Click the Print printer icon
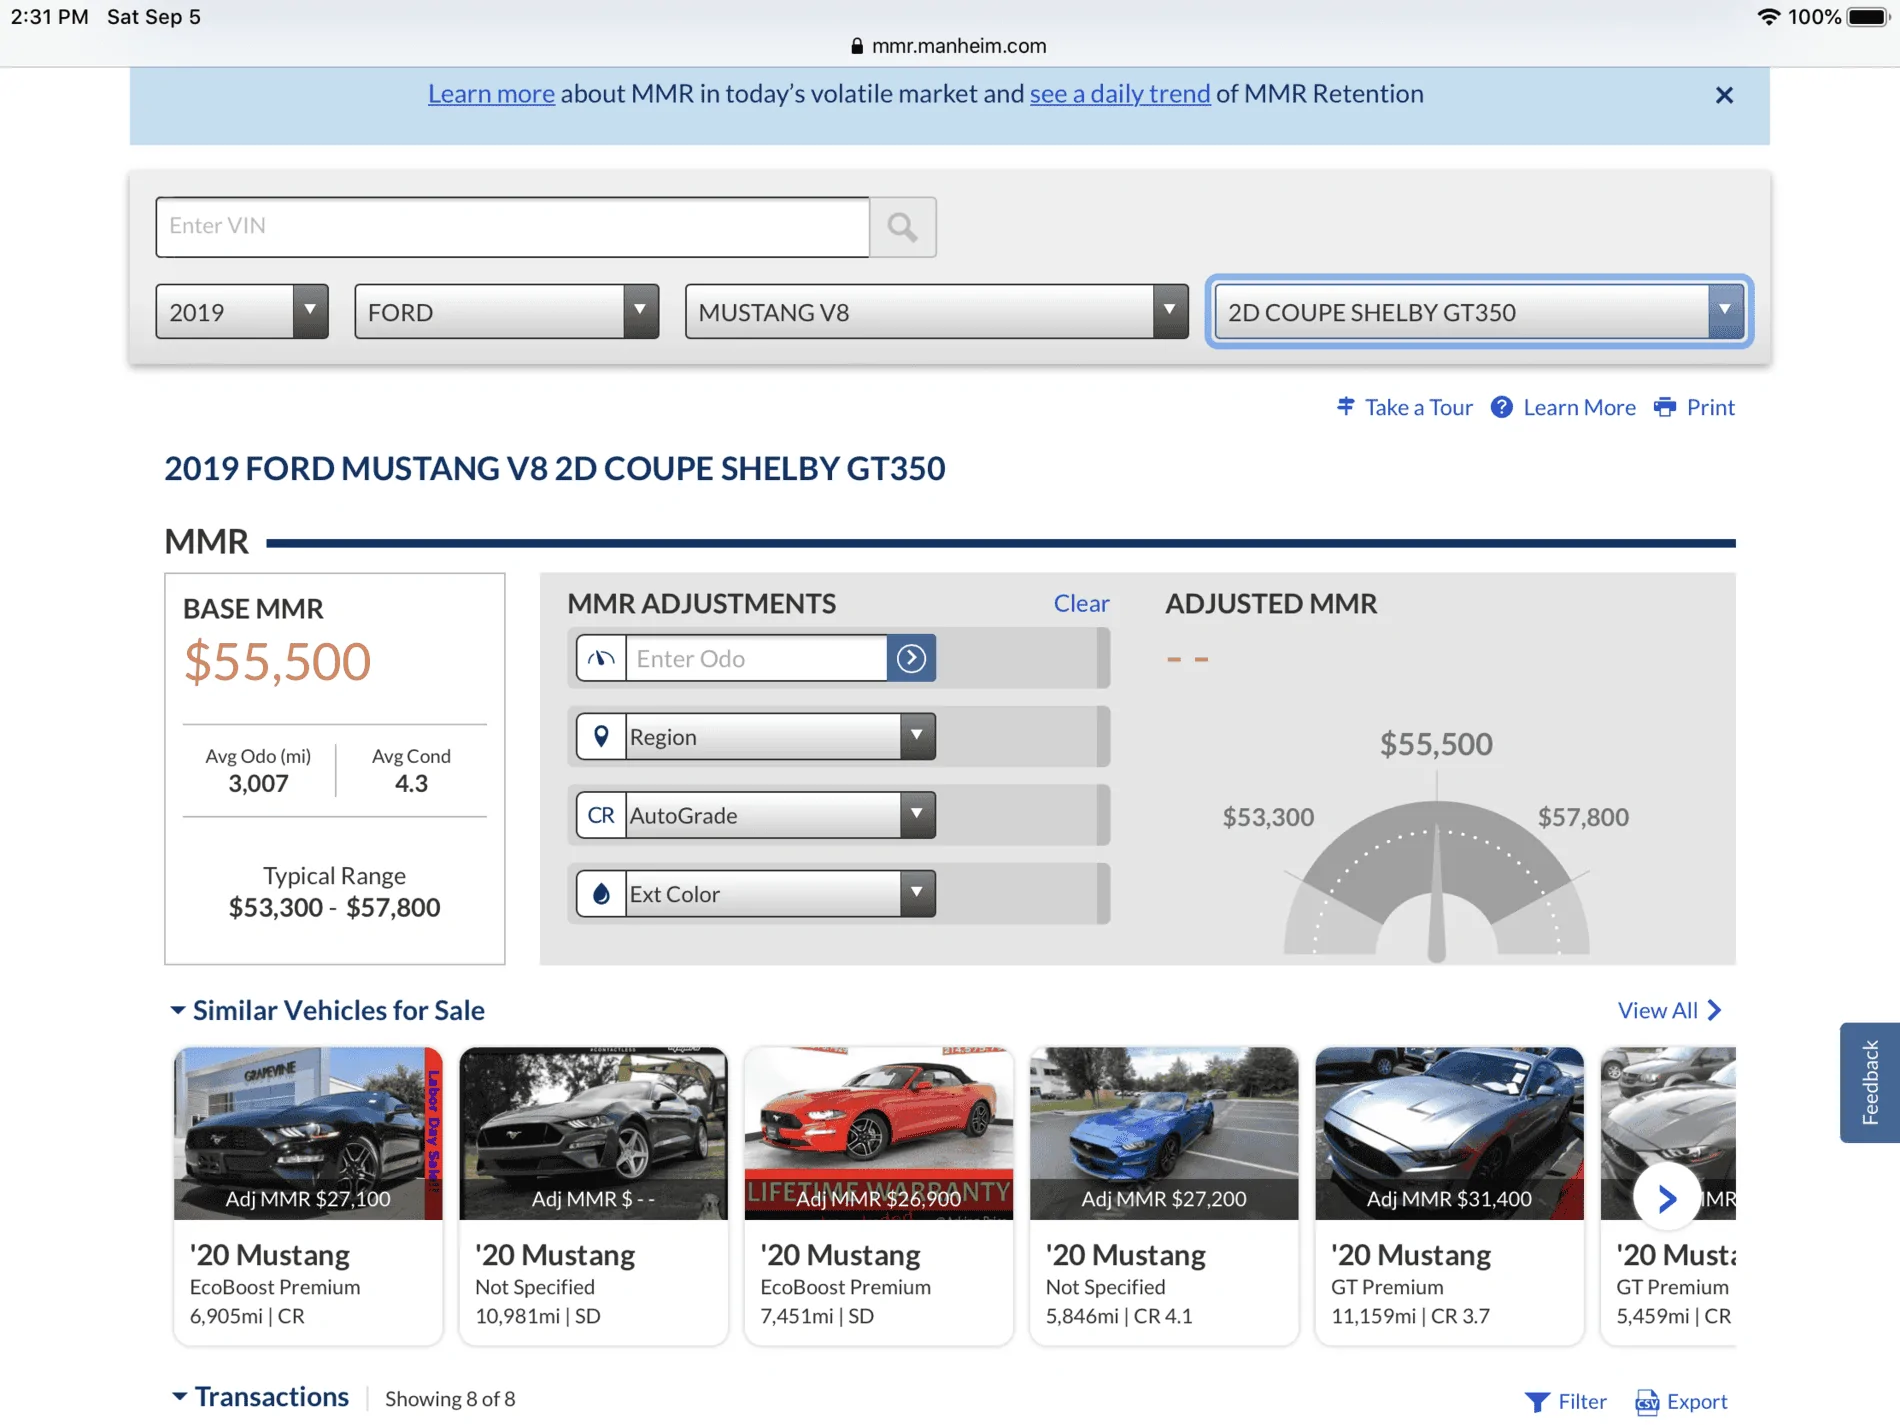Image resolution: width=1900 pixels, height=1425 pixels. tap(1665, 407)
